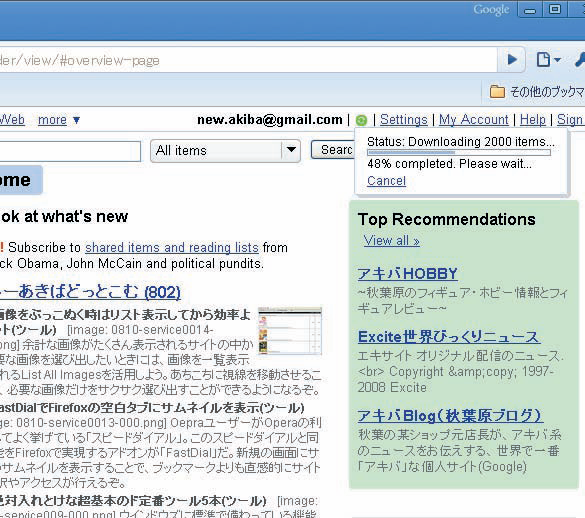Click the download progress bar
585x518 pixels.
click(459, 152)
